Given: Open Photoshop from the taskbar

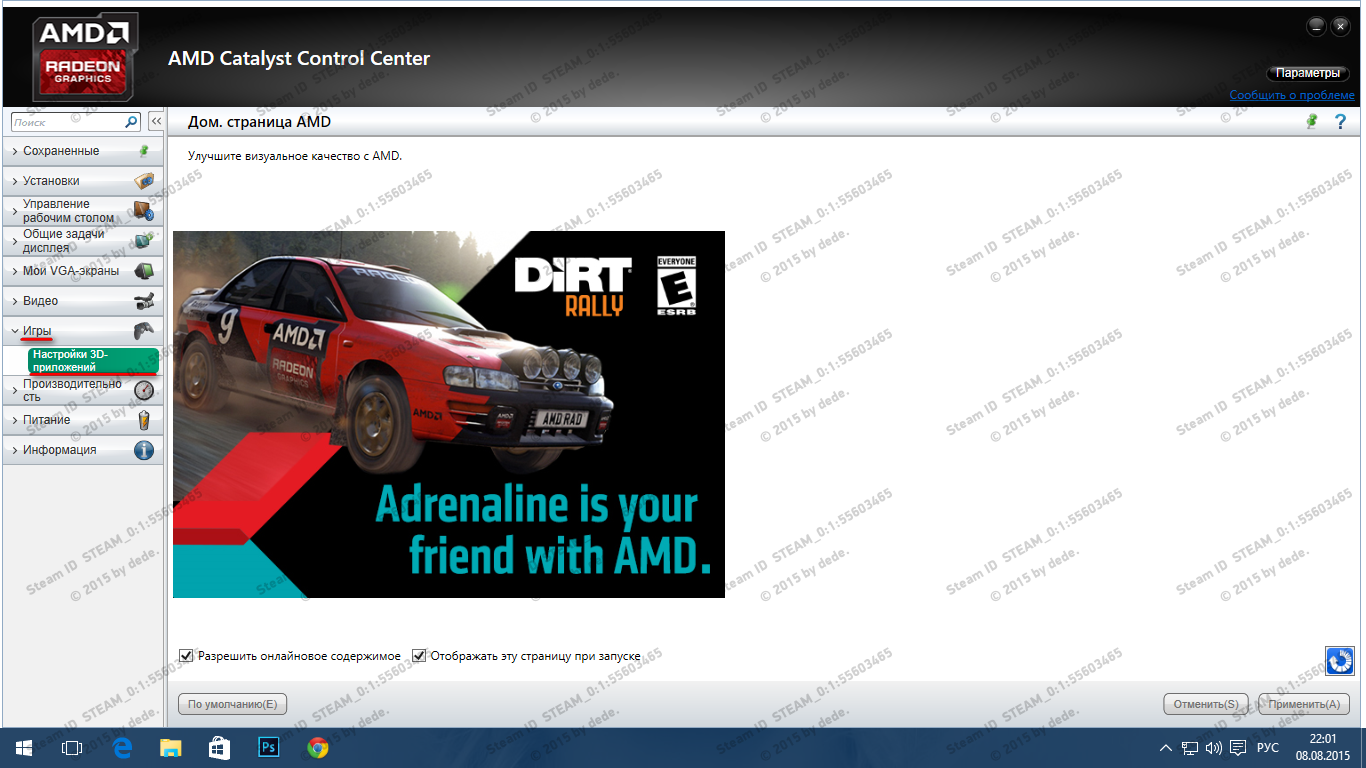Looking at the screenshot, I should pyautogui.click(x=268, y=747).
